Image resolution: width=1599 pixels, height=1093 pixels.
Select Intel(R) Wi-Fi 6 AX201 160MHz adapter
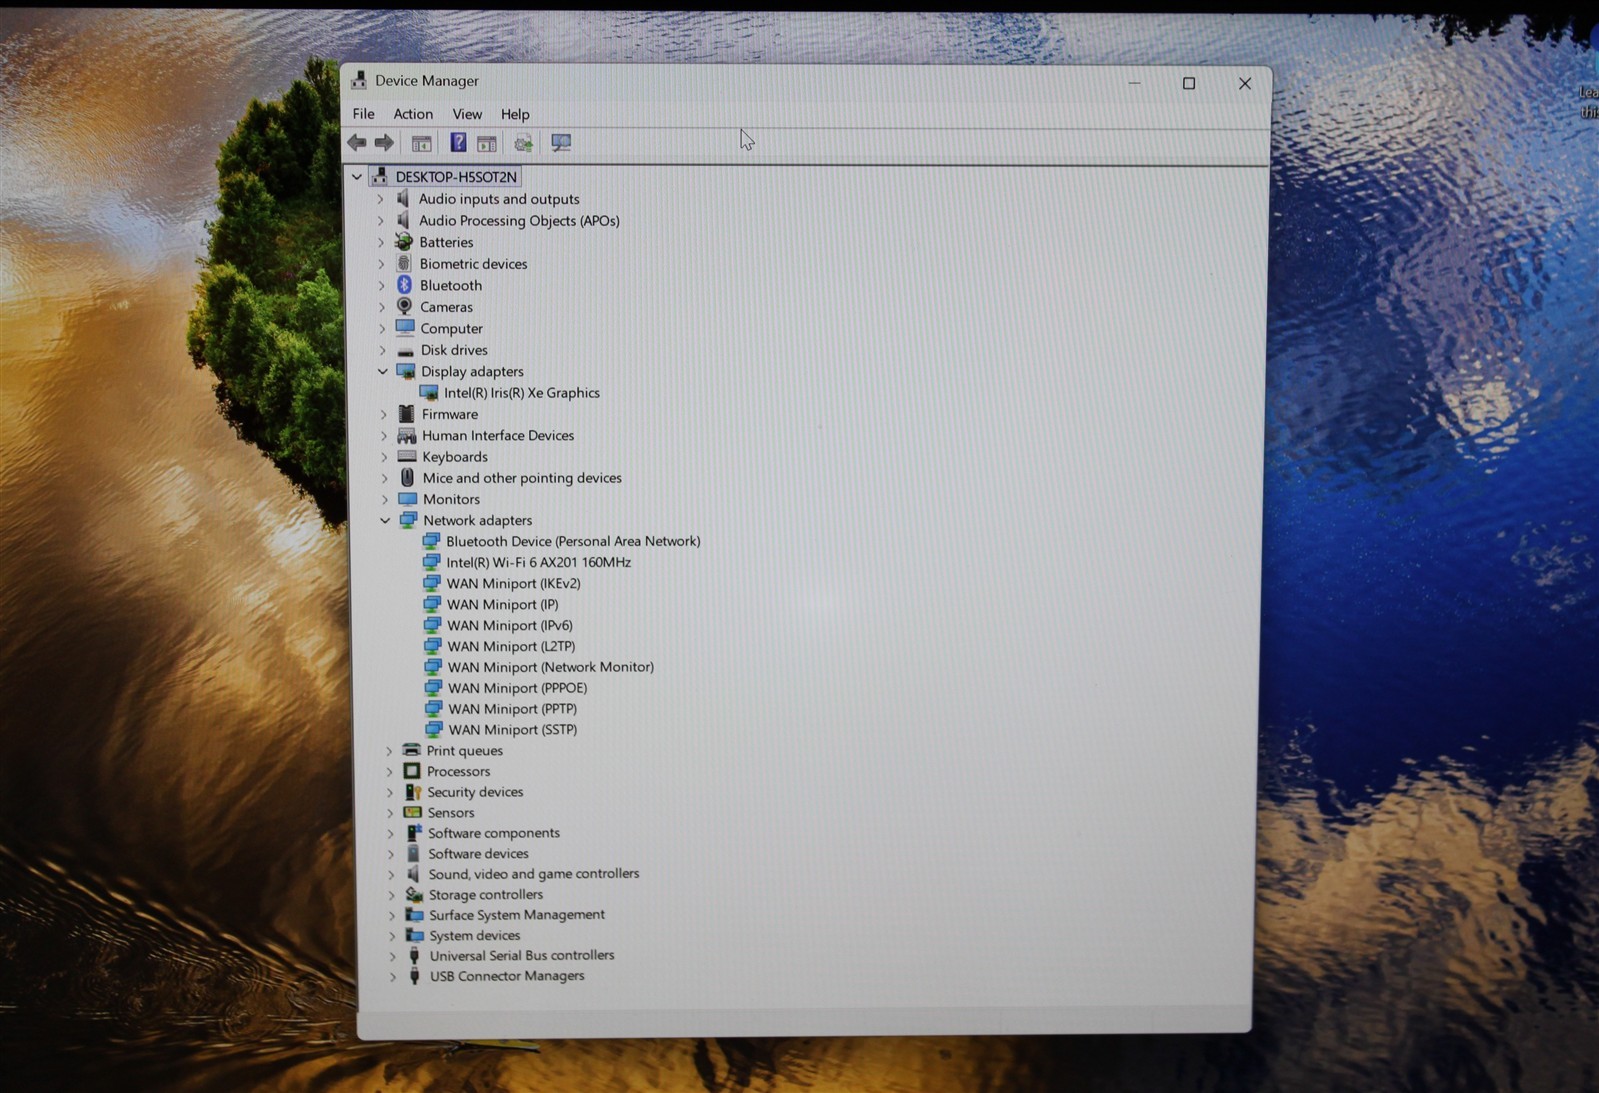[539, 562]
